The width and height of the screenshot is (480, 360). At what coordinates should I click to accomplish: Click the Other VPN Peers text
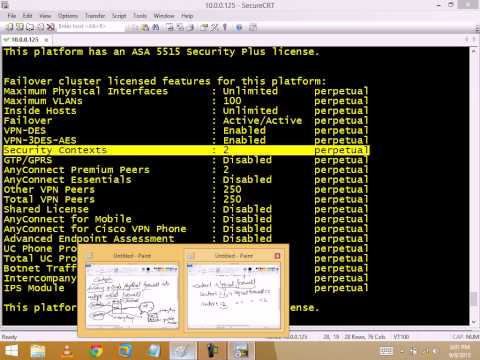[49, 189]
